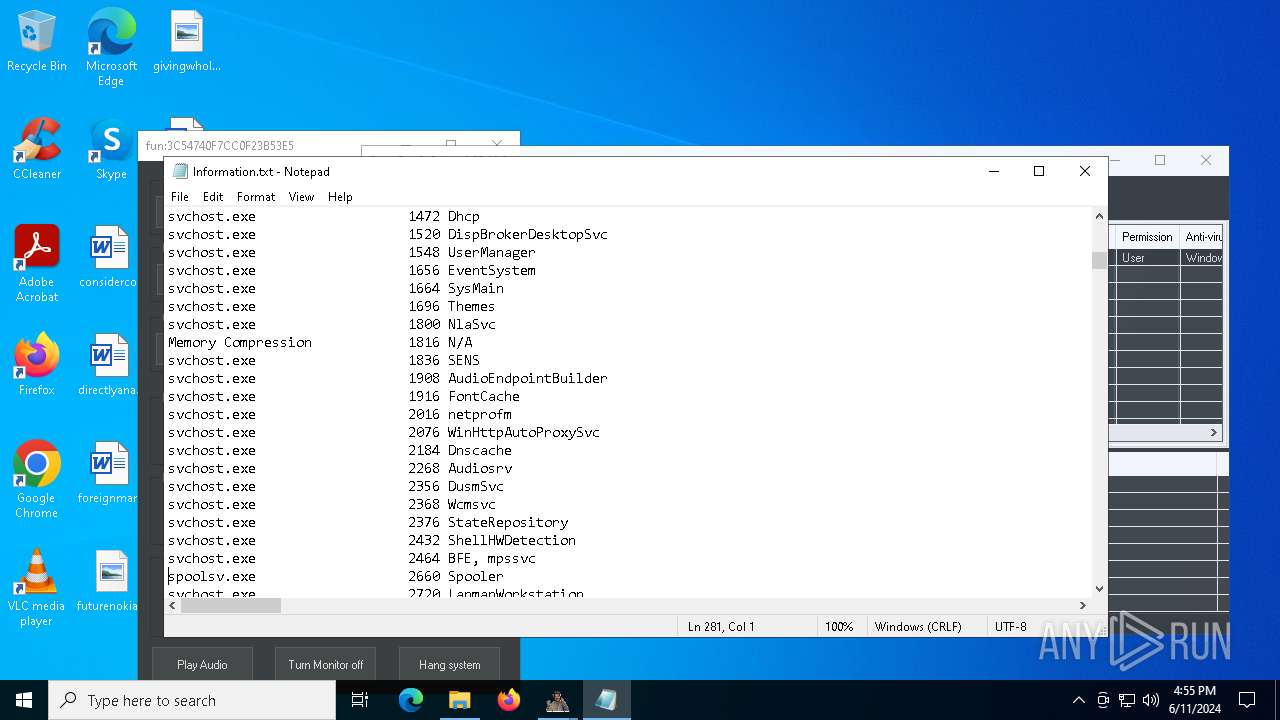Screen dimensions: 1280x720
Task: Open Skype desktop shortcut
Action: coord(111,149)
